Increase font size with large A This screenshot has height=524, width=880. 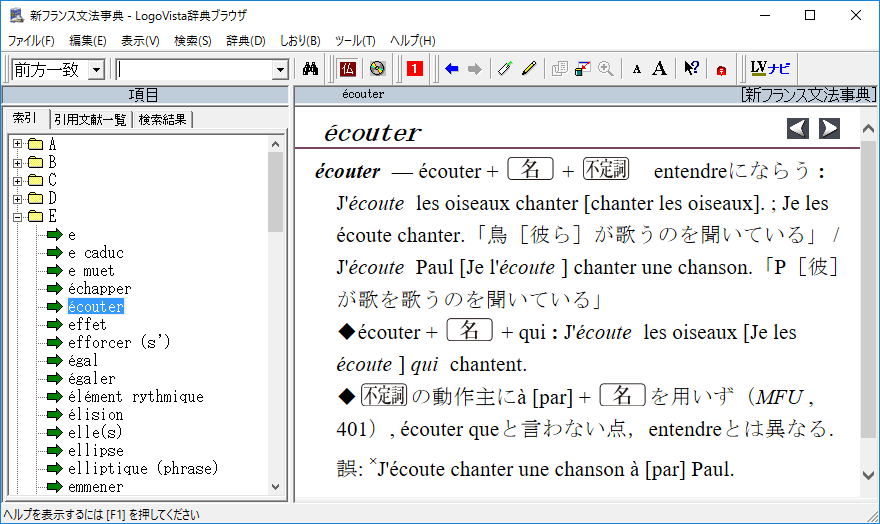[659, 69]
